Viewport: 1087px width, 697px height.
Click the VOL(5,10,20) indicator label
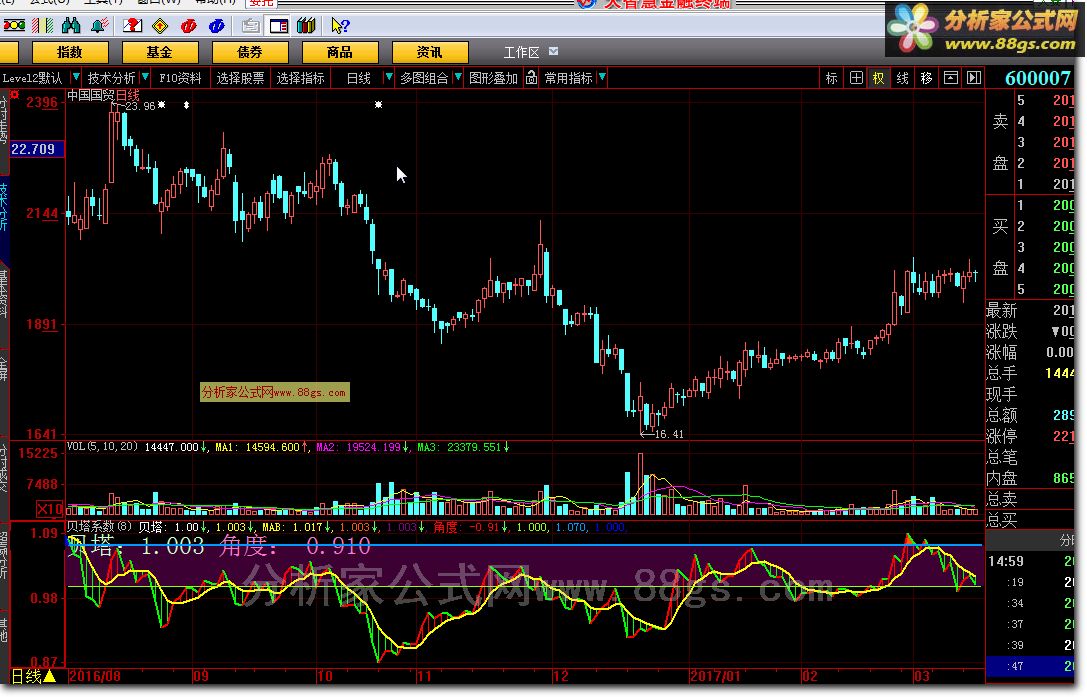[102, 447]
